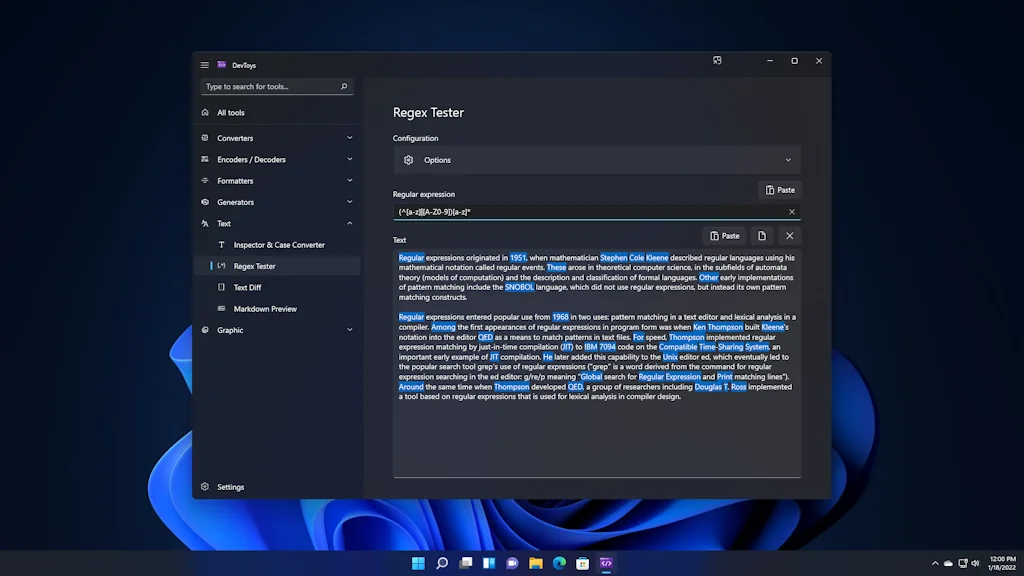The width and height of the screenshot is (1024, 576).
Task: Click the search magnifier icon in sidebar
Action: [x=344, y=87]
